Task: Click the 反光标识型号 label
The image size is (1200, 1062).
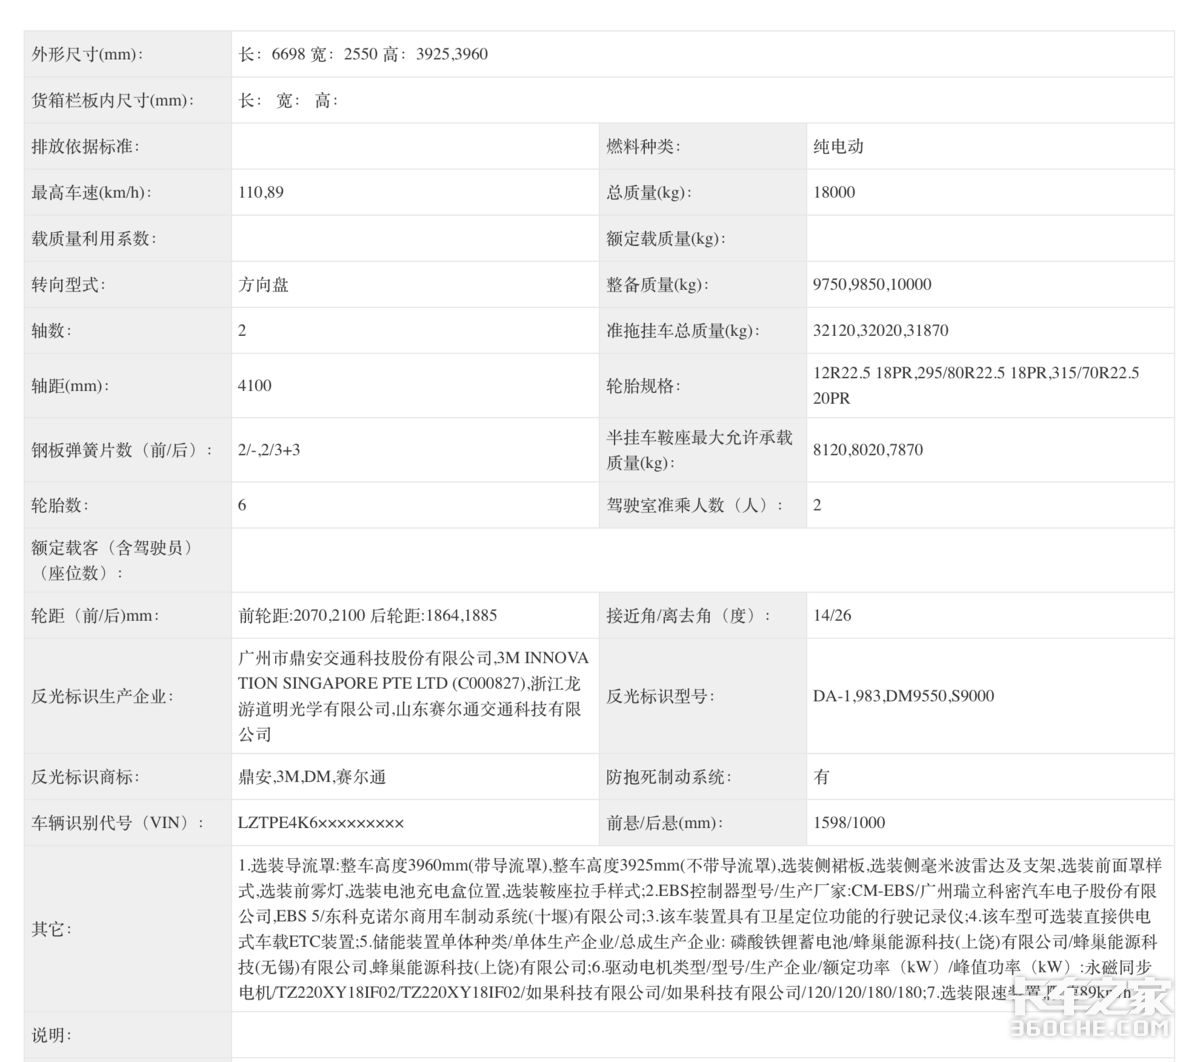Action: [660, 696]
